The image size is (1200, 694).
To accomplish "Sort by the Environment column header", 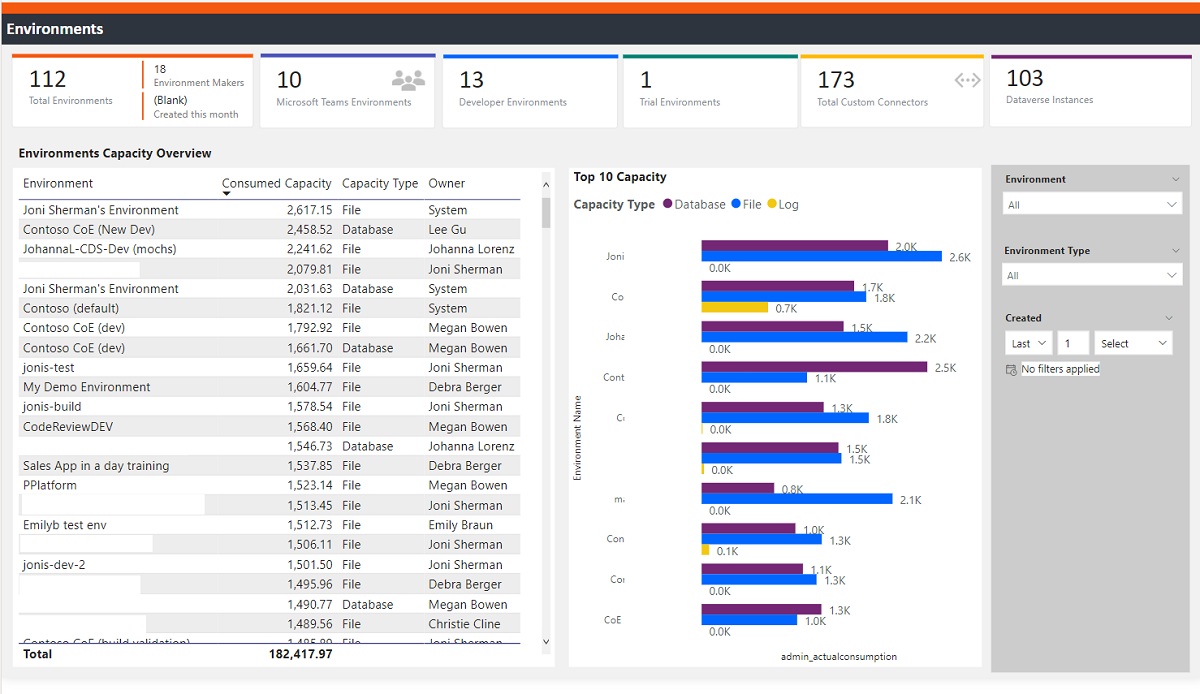I will [x=58, y=183].
